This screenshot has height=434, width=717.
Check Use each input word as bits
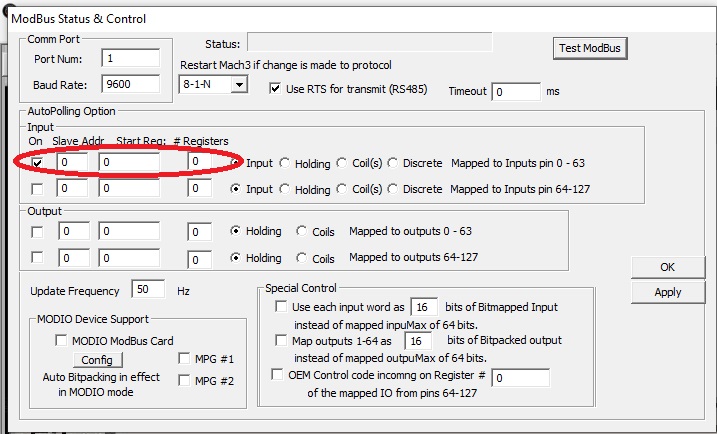pyautogui.click(x=281, y=306)
